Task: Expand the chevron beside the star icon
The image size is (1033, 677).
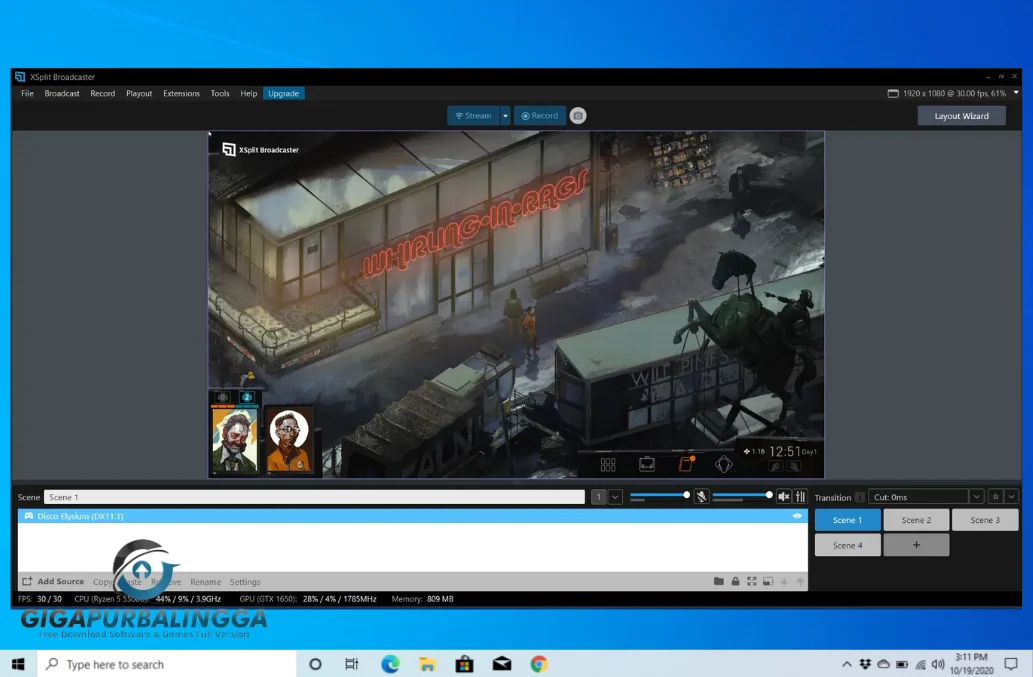Action: click(1011, 497)
